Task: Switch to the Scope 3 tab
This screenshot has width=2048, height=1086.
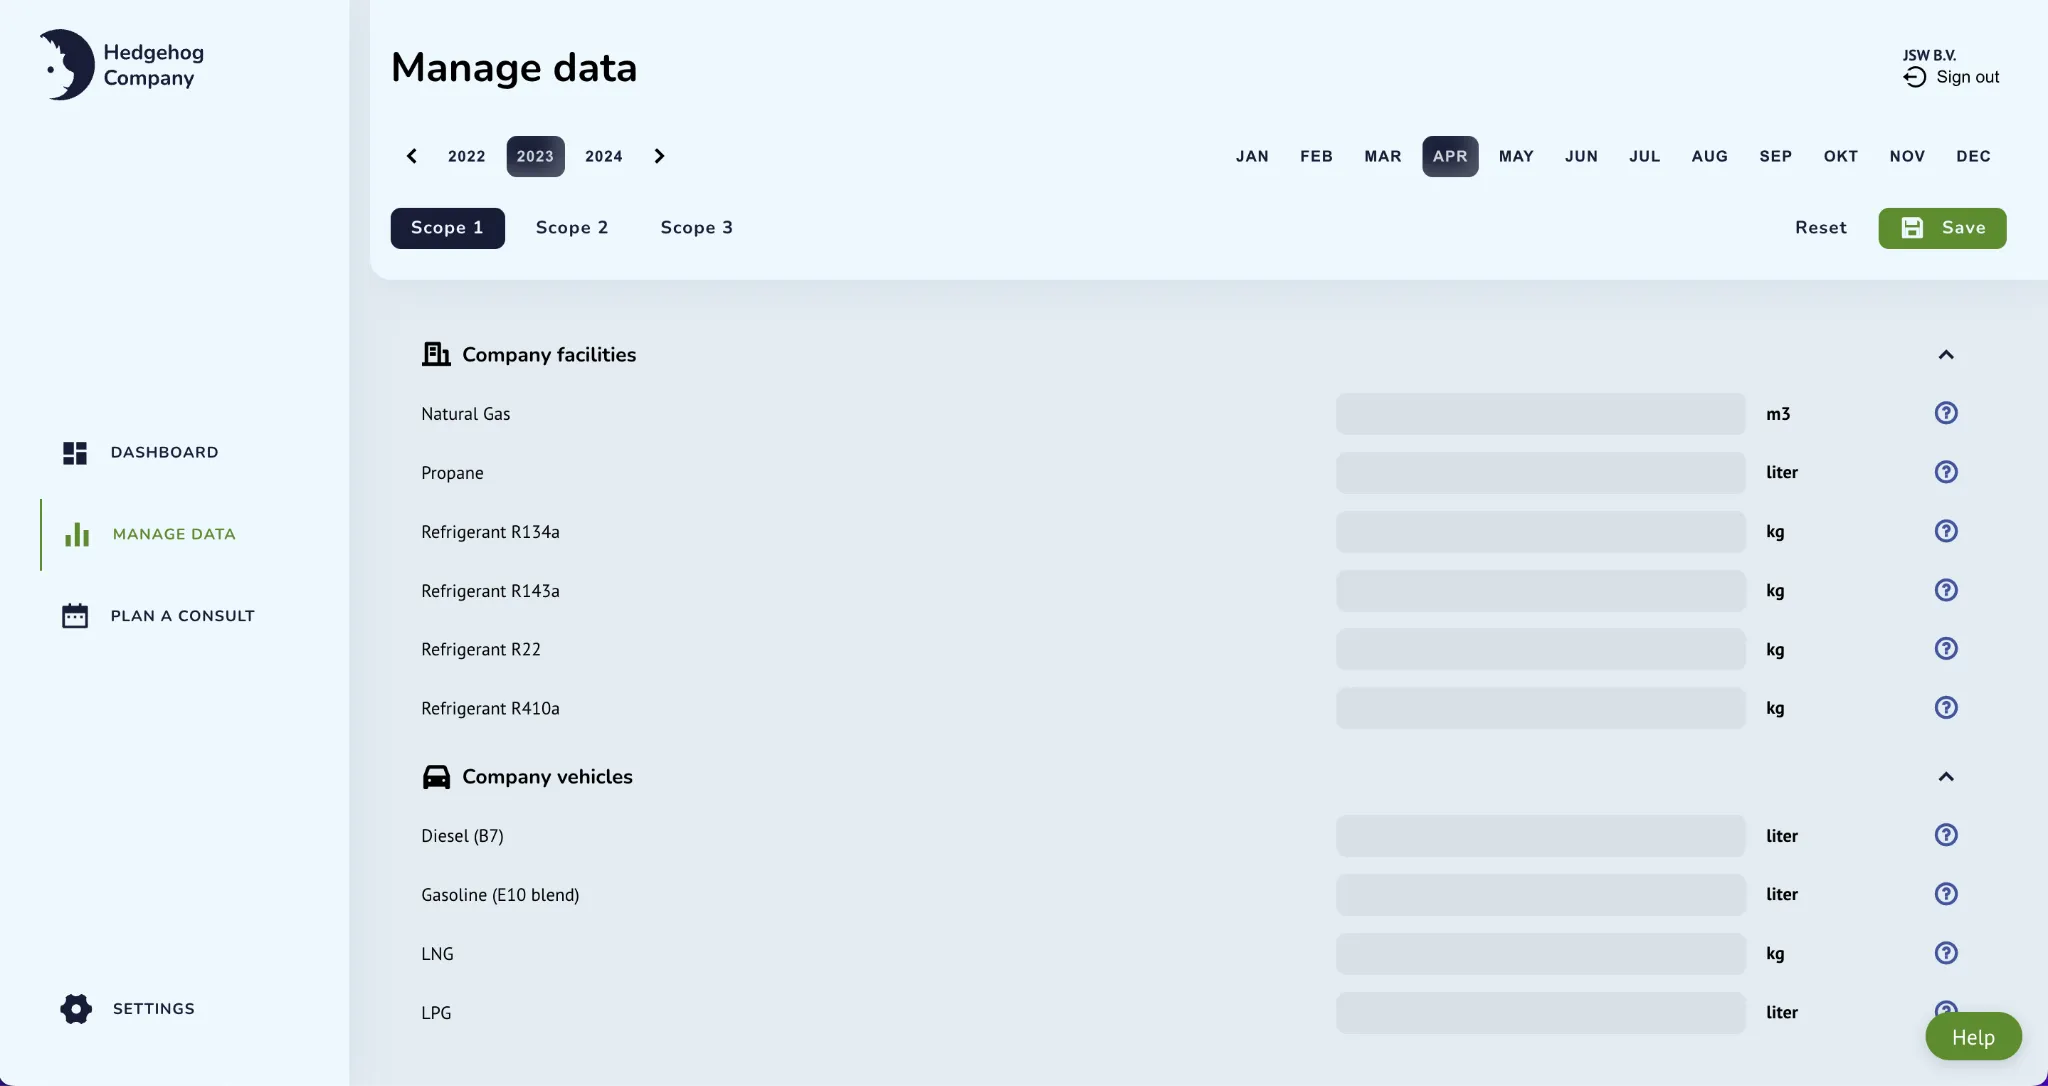Action: [696, 228]
